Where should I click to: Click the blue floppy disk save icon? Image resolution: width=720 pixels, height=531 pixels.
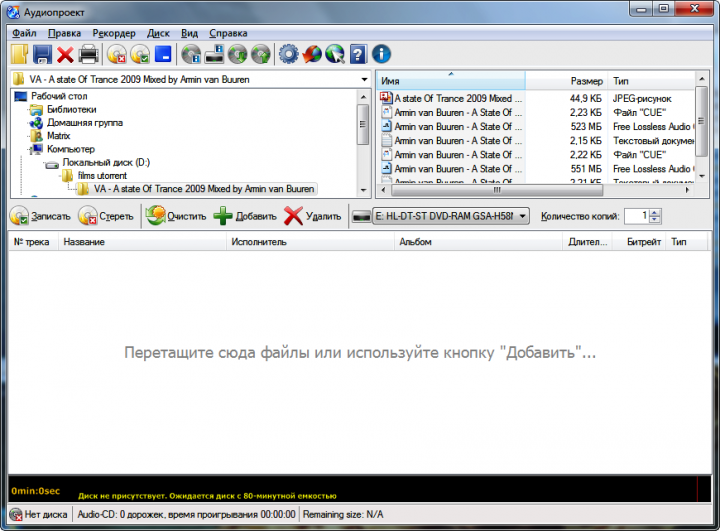[43, 54]
